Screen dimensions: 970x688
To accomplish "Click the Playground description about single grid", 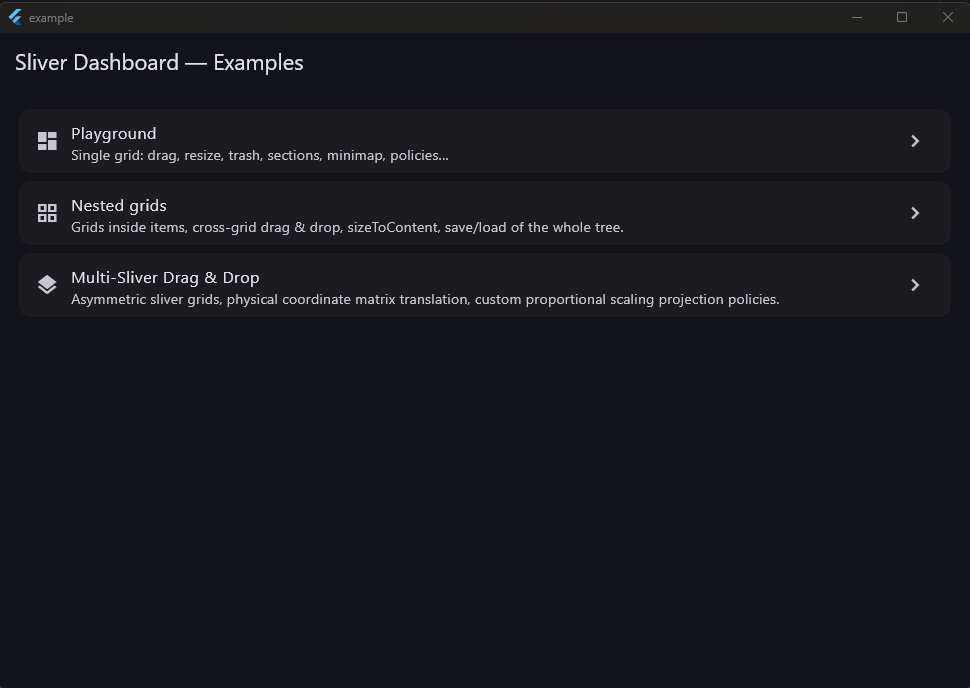I will (260, 155).
